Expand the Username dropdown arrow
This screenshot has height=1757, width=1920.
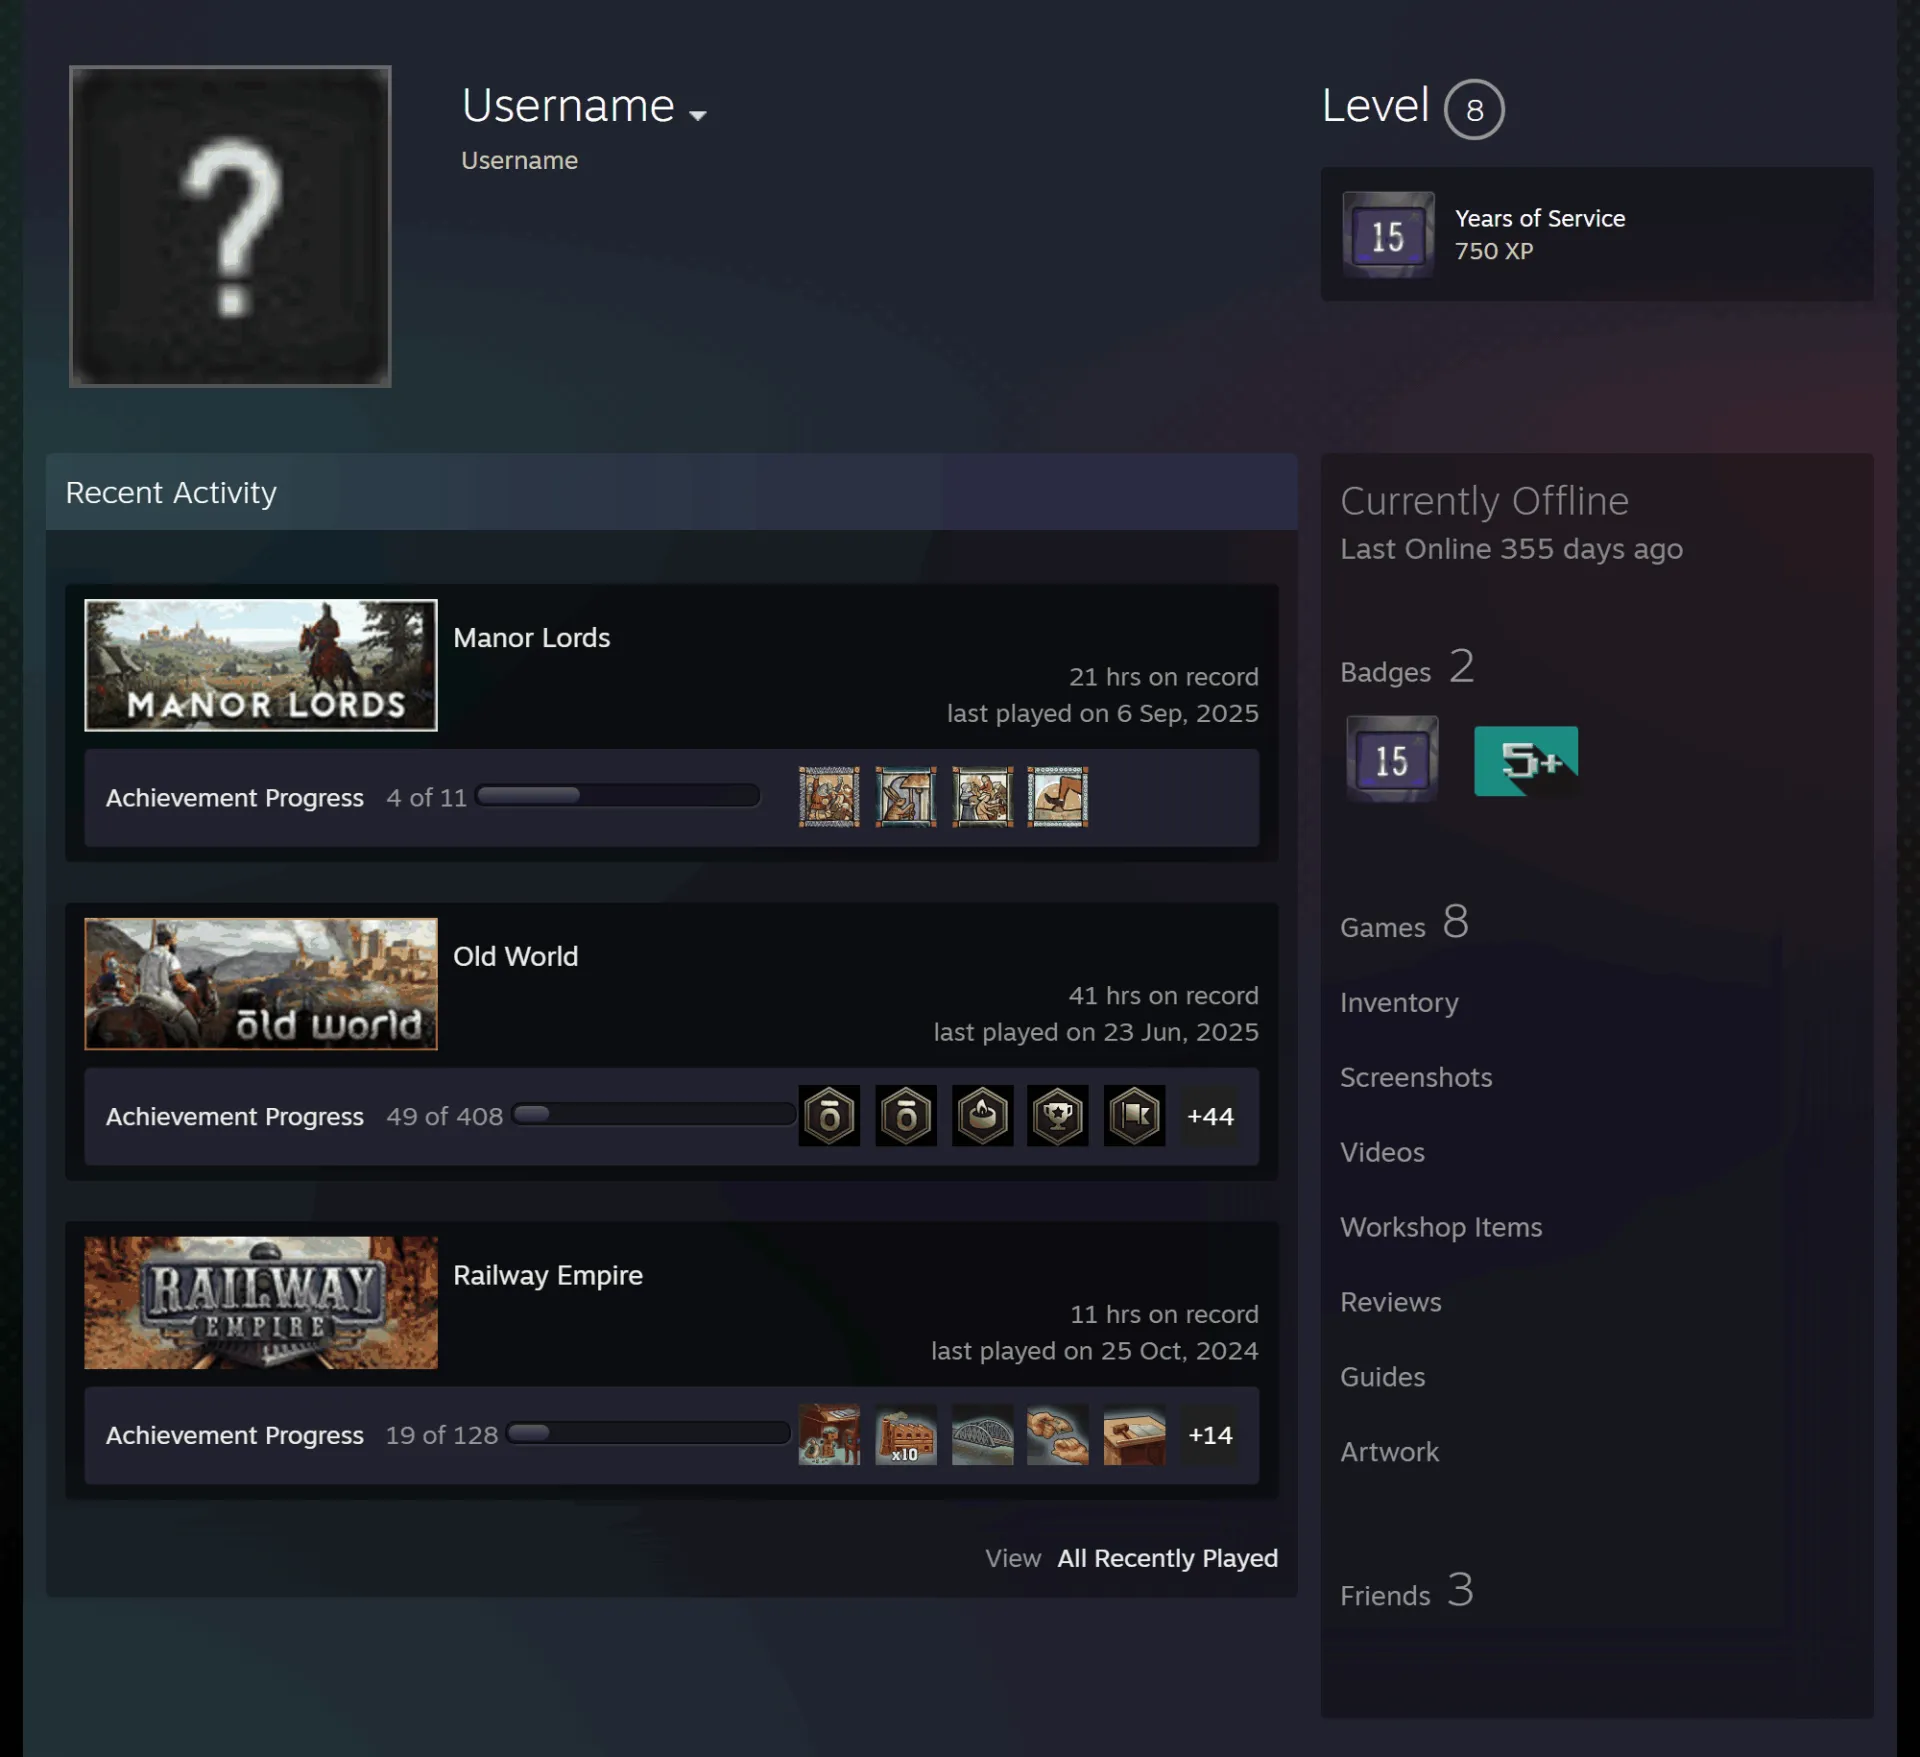coord(698,115)
